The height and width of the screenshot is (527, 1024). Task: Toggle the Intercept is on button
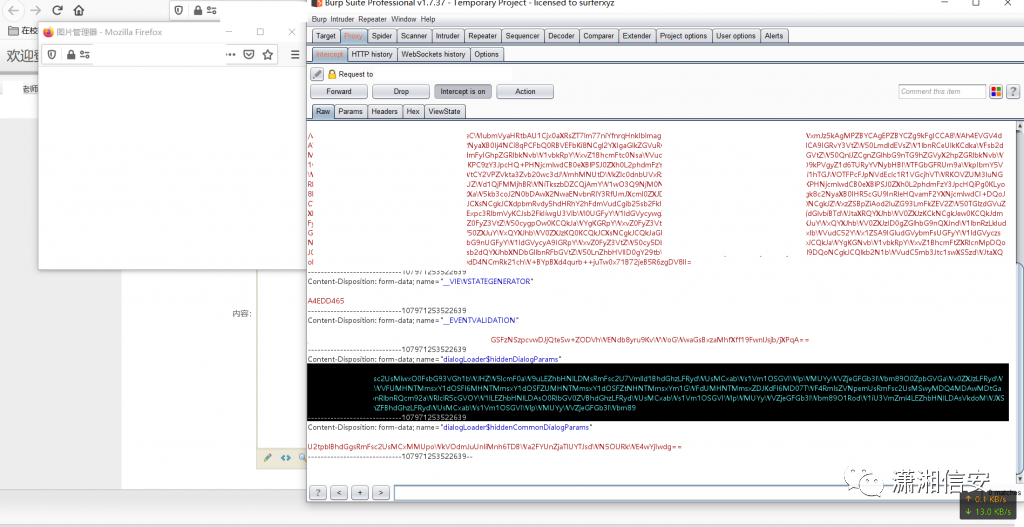point(462,91)
